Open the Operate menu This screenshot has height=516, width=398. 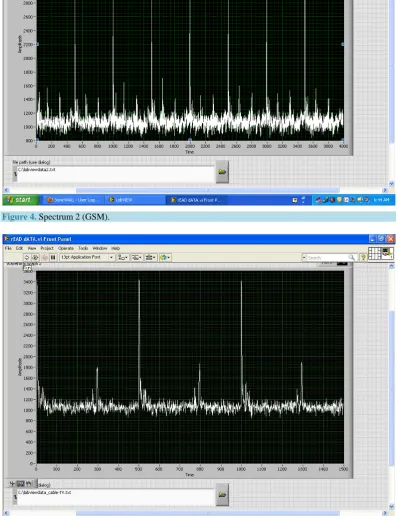[x=66, y=248]
